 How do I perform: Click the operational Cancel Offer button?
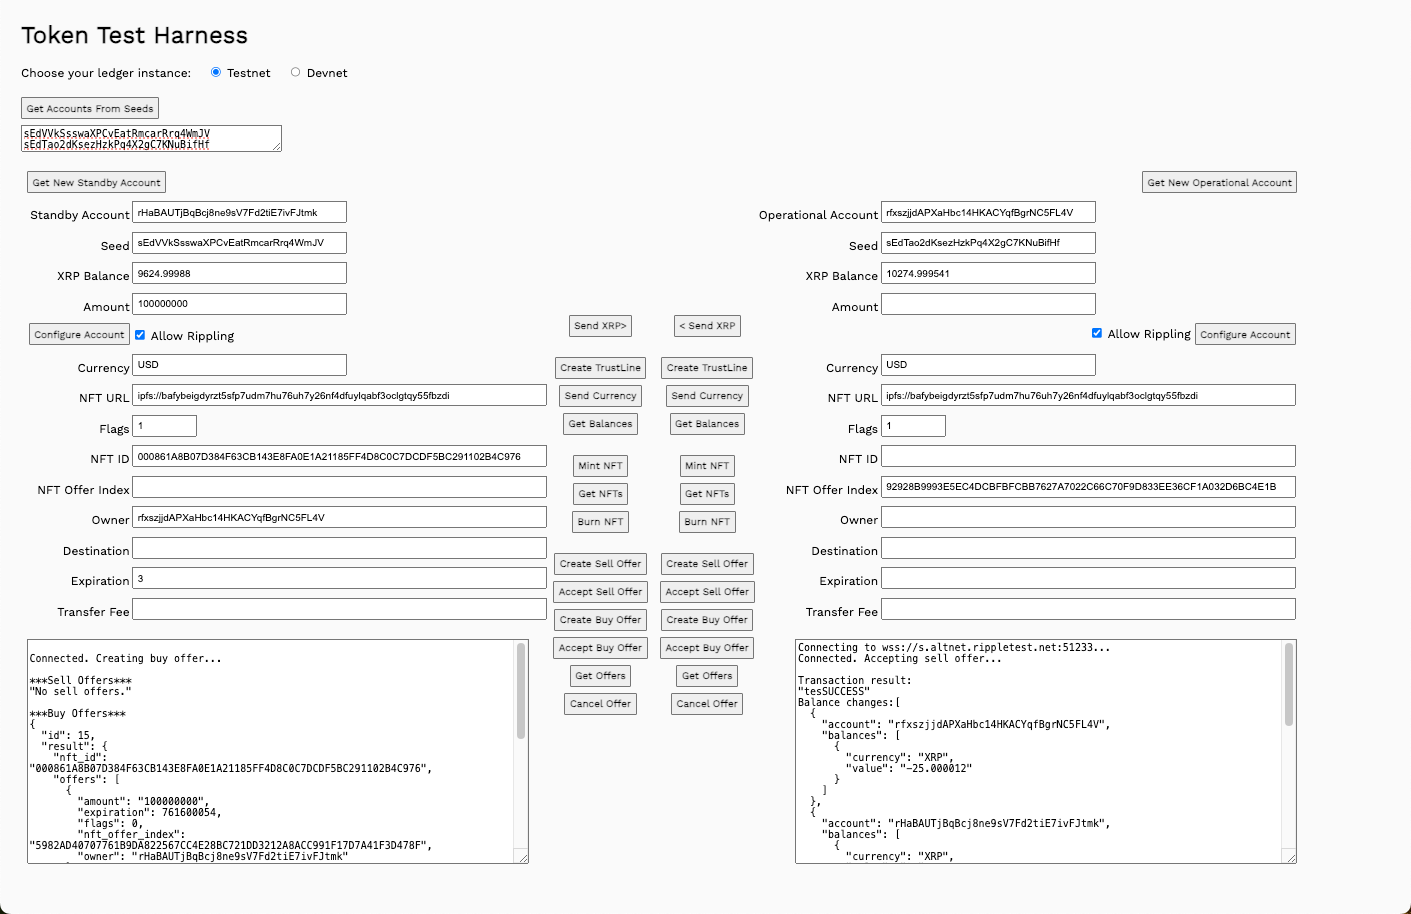click(707, 704)
